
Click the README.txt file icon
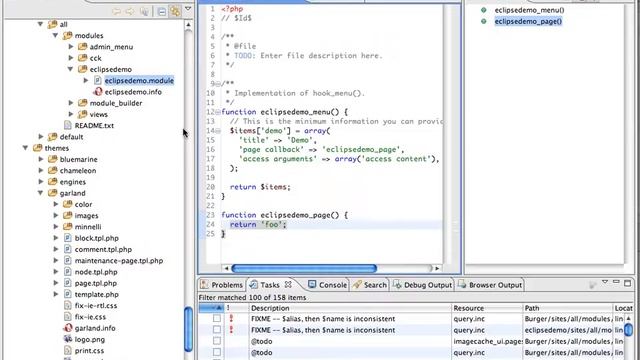point(68,125)
